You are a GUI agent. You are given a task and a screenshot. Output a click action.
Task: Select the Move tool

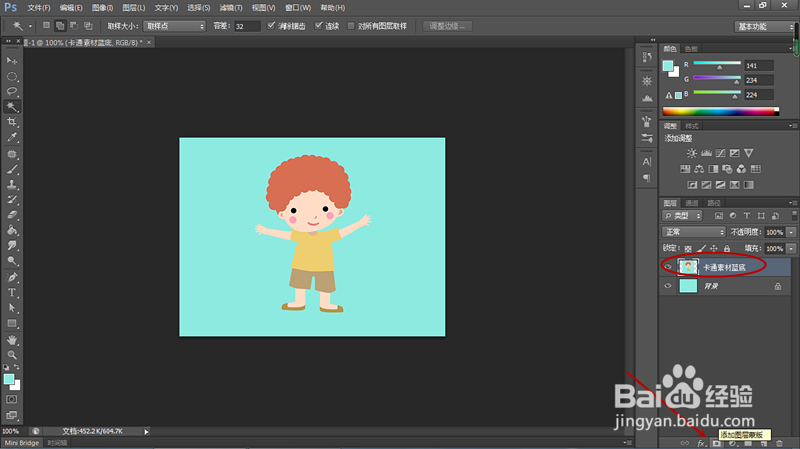[x=12, y=61]
